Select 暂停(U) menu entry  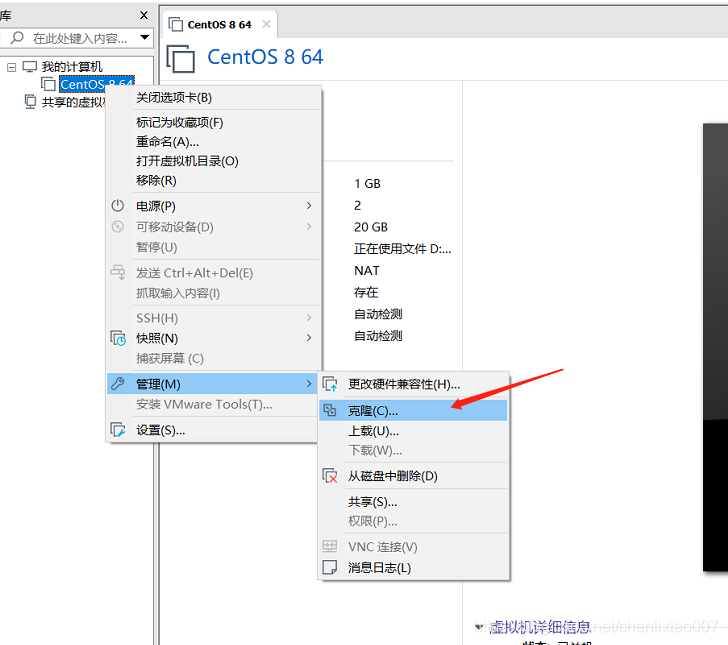coord(213,247)
